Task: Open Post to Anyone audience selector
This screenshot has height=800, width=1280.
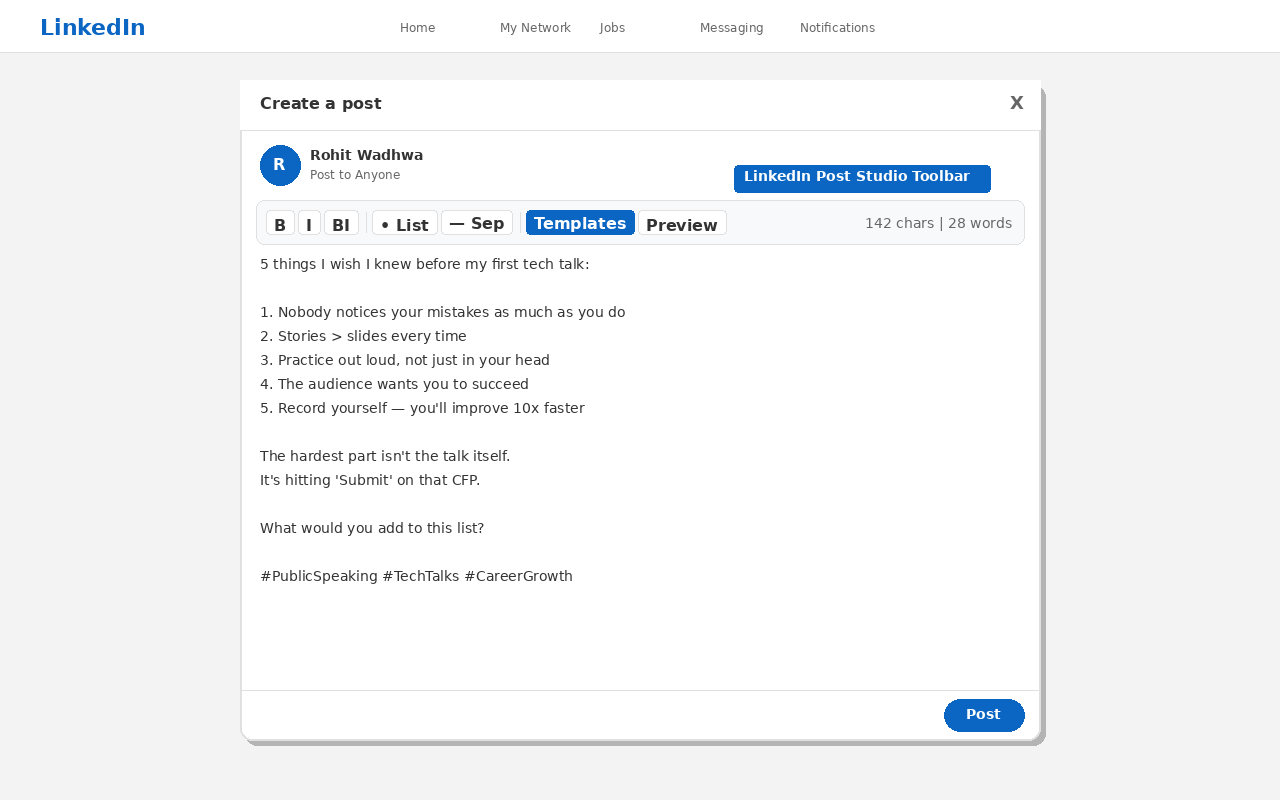Action: (x=355, y=175)
